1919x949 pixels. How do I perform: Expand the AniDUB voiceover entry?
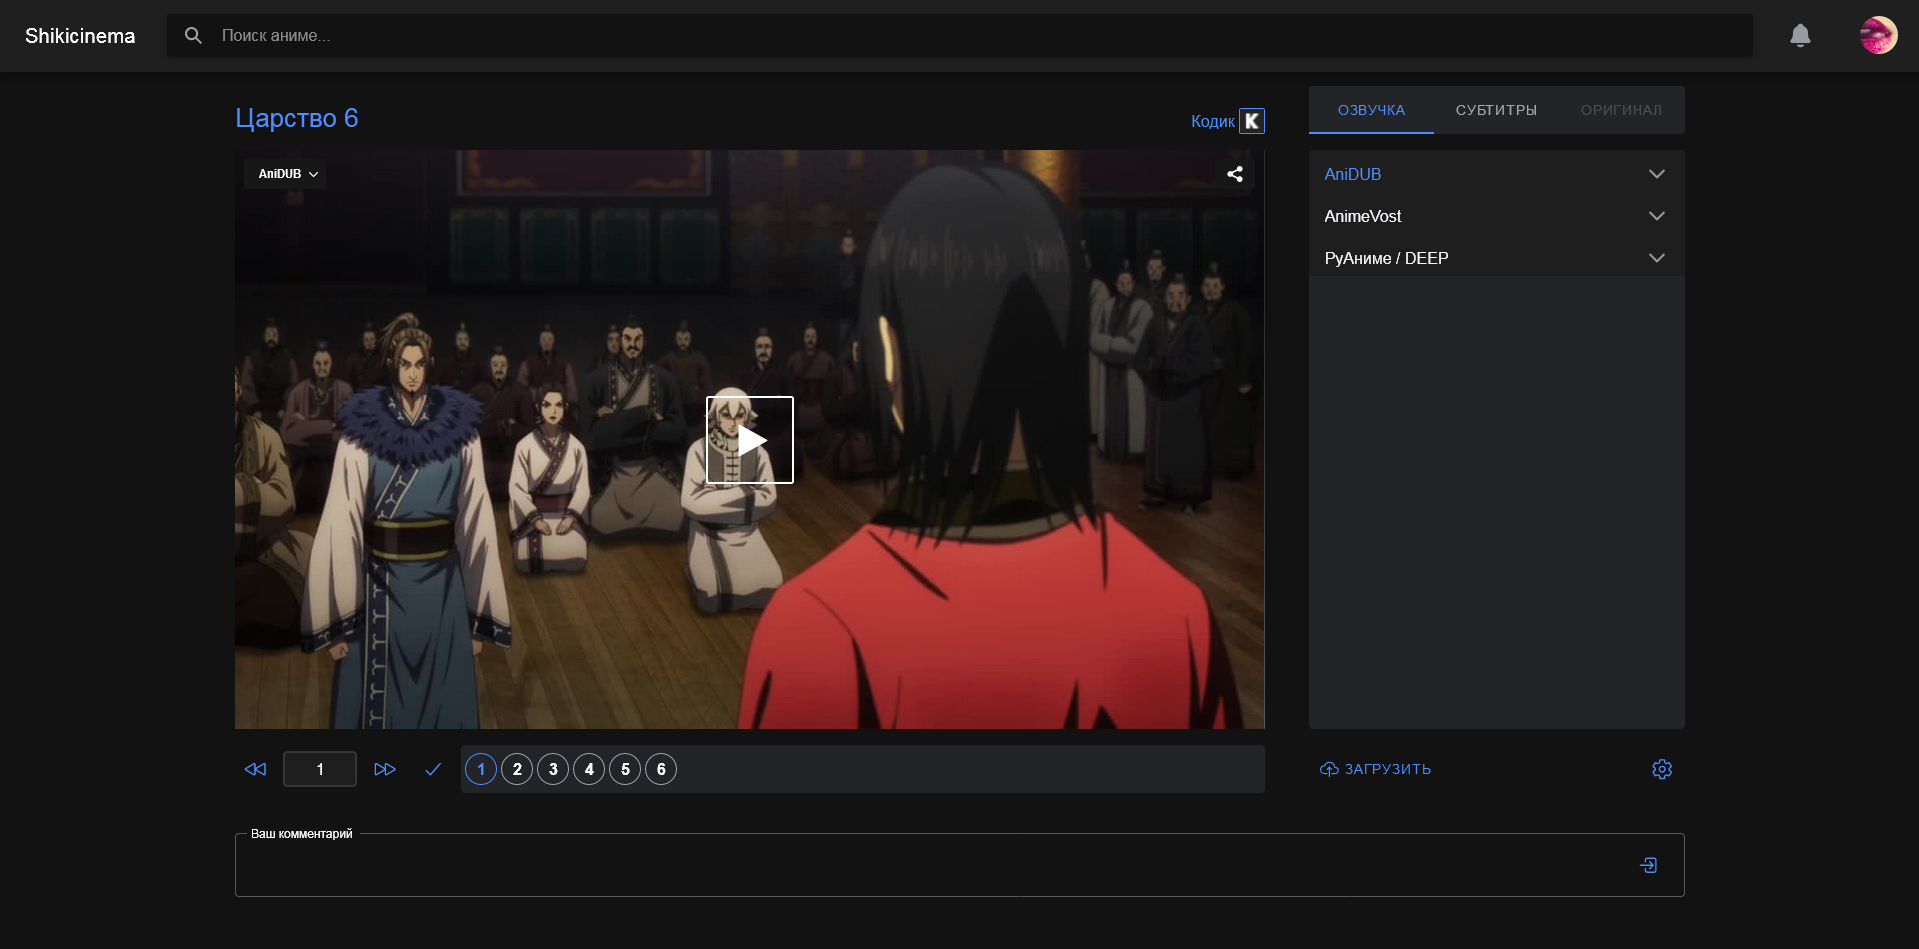point(1656,174)
